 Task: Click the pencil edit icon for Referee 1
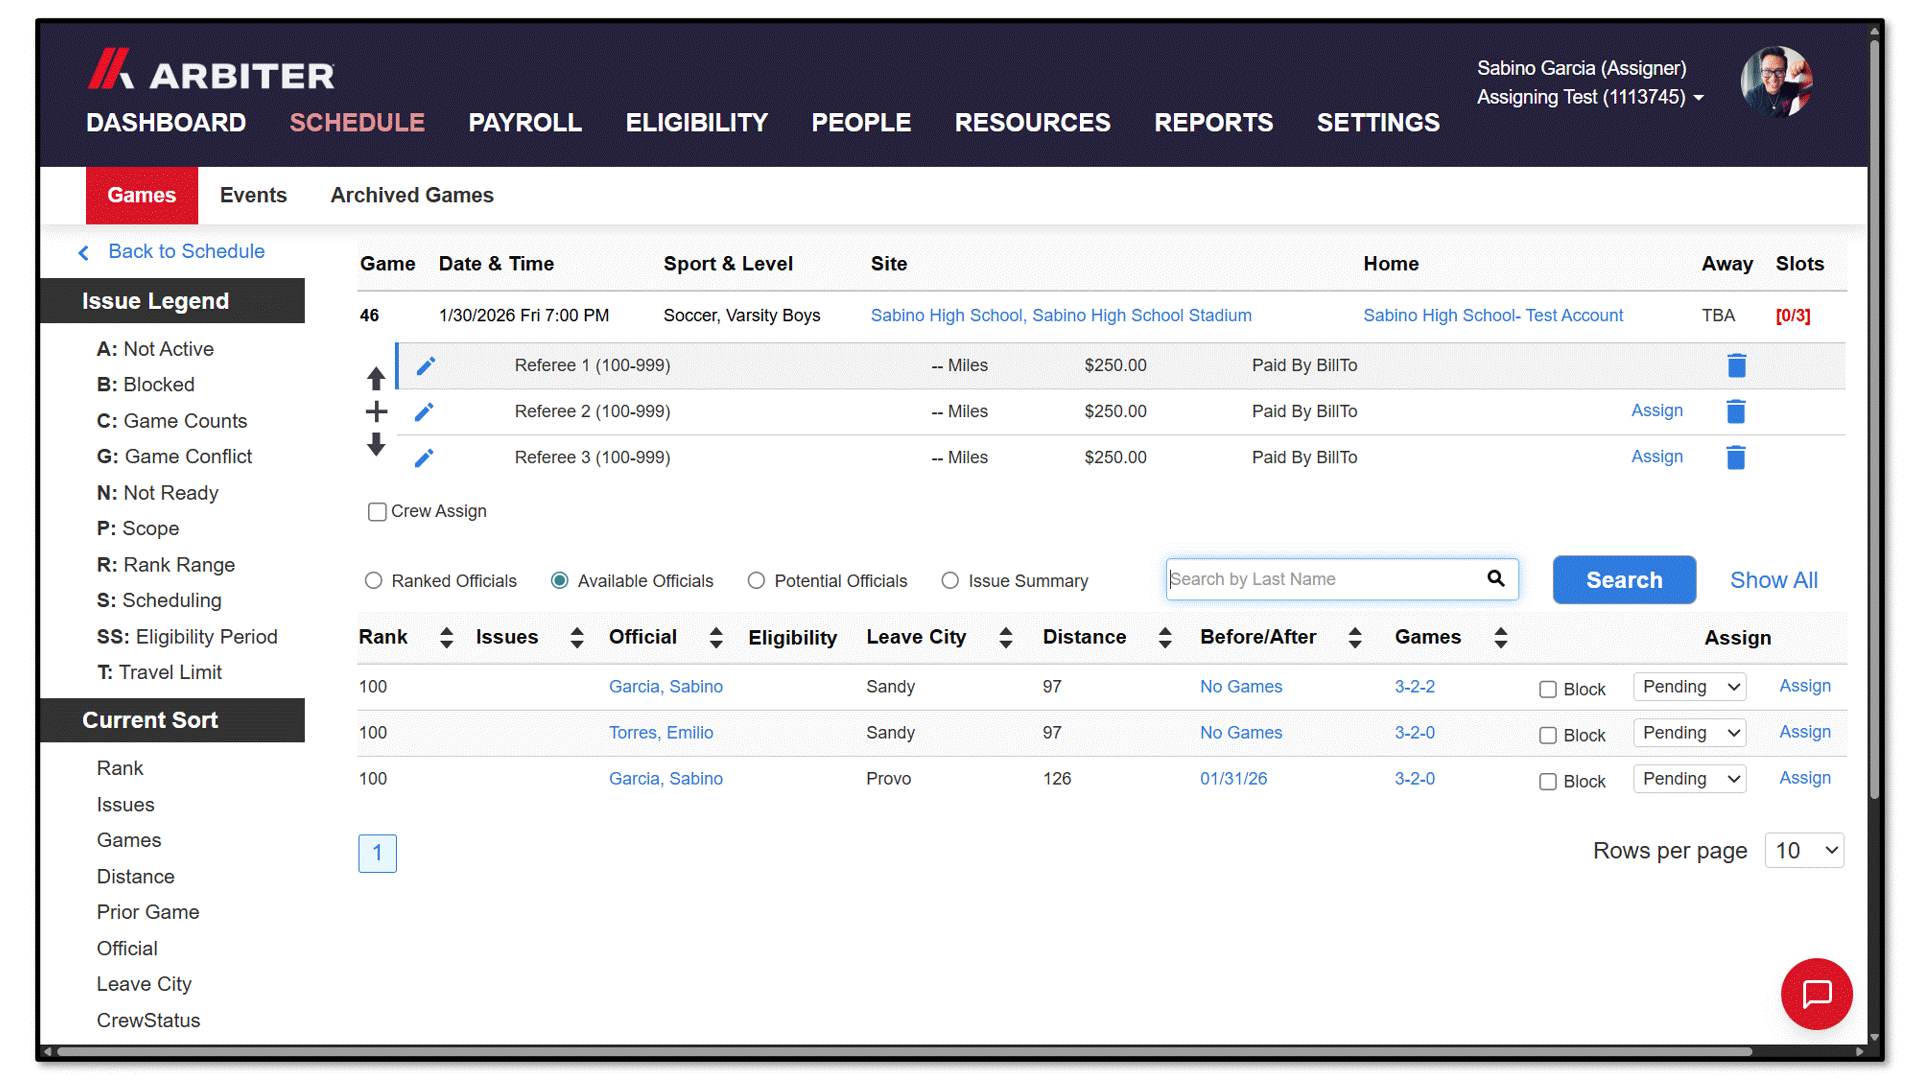click(x=425, y=366)
